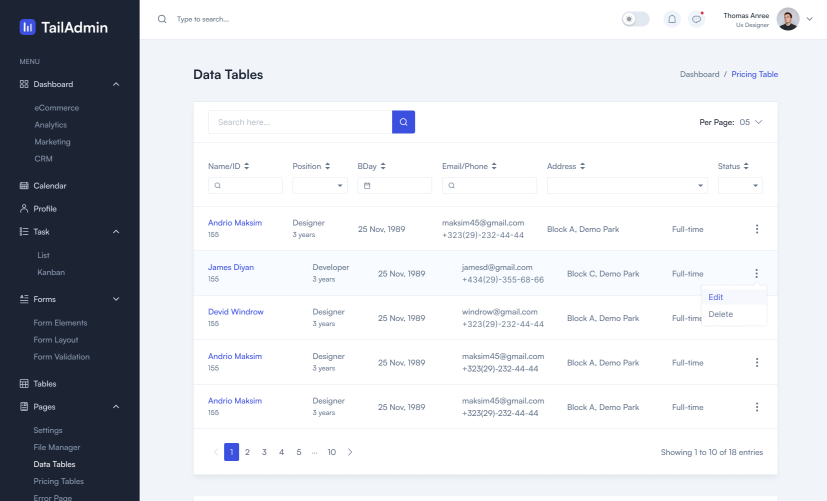The height and width of the screenshot is (501, 827).
Task: Open three-dot menu on fourth row Andrio Maksim
Action: pyautogui.click(x=757, y=362)
